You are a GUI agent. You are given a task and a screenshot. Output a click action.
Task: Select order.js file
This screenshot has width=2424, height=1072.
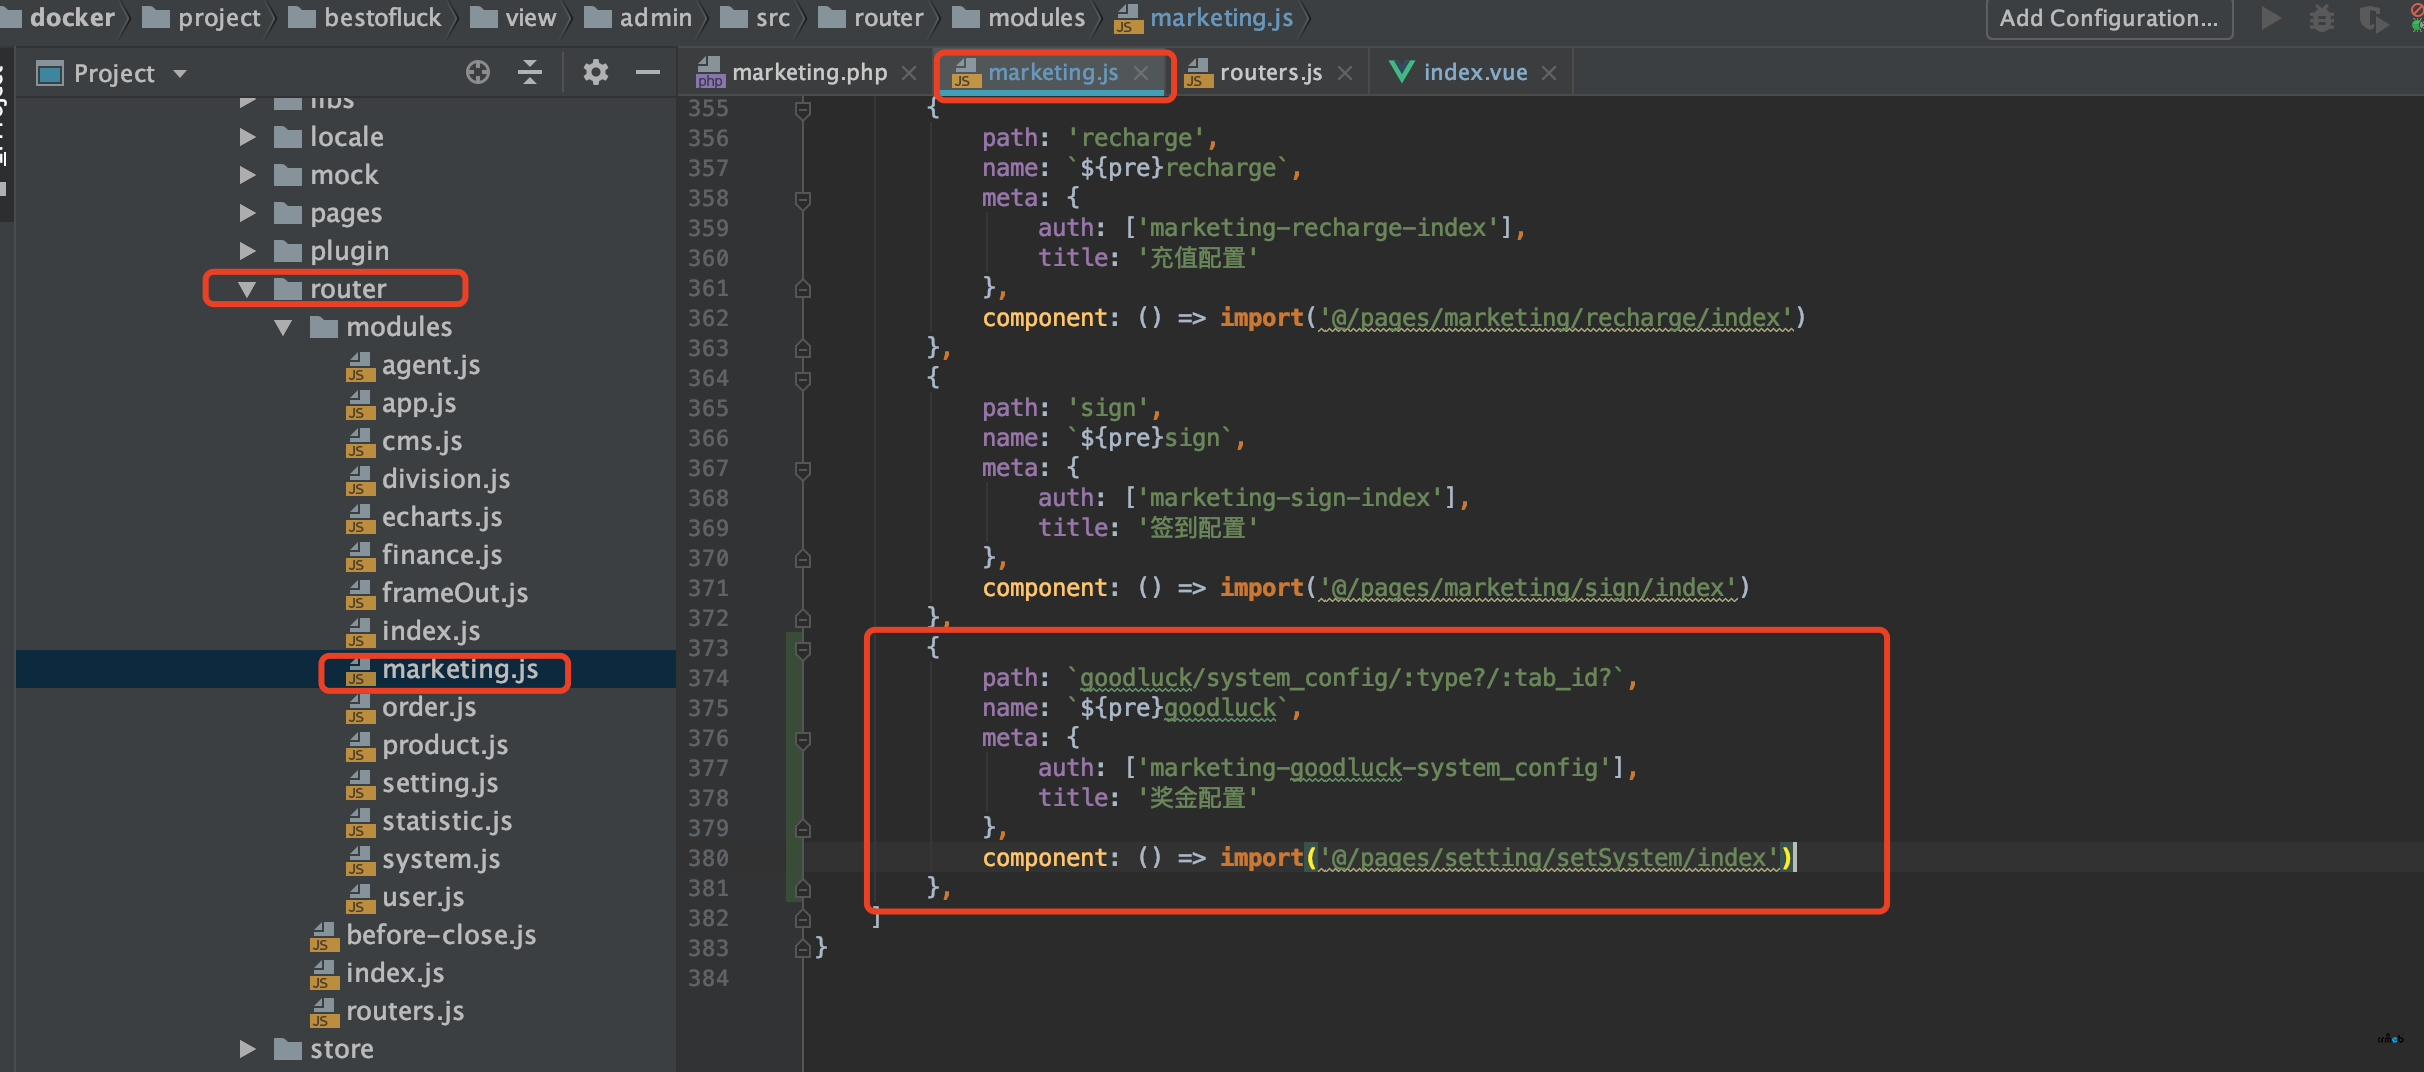[x=411, y=707]
